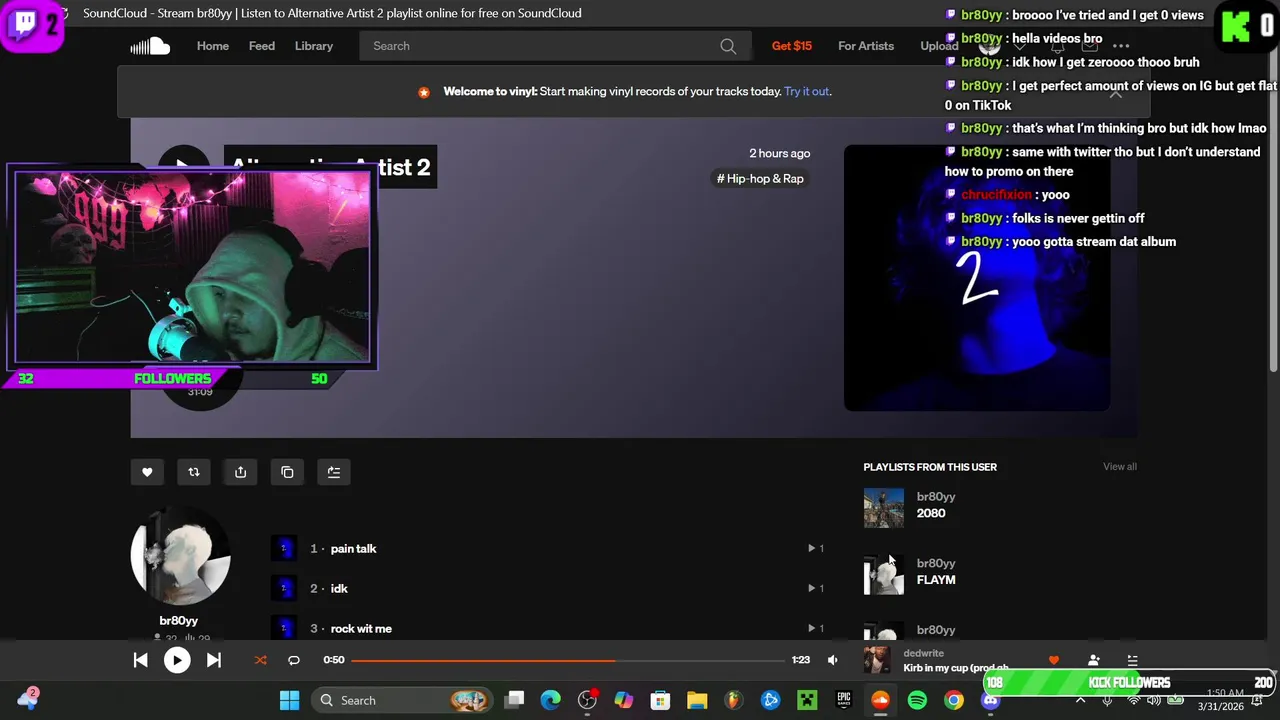Click the Get $15 link

(792, 46)
